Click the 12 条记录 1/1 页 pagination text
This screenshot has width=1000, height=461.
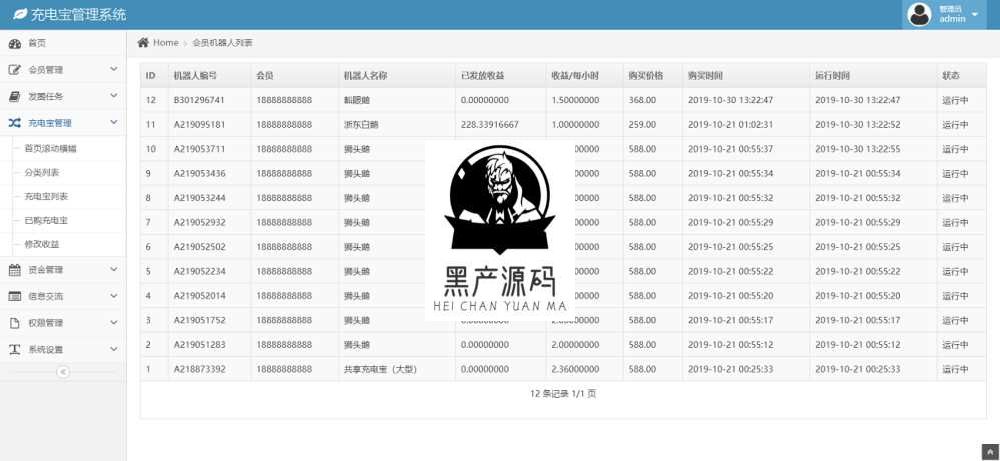(x=563, y=394)
